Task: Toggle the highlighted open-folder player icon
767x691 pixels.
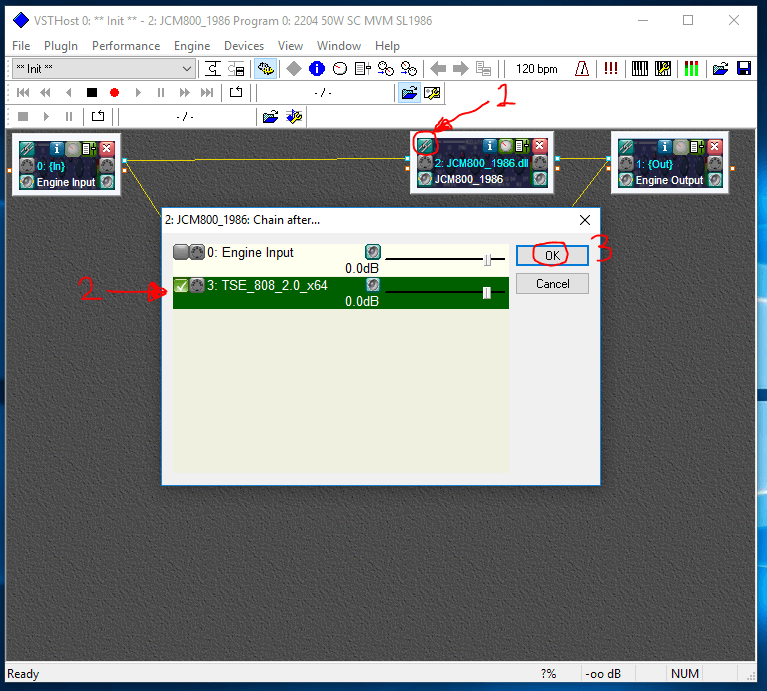Action: (409, 92)
